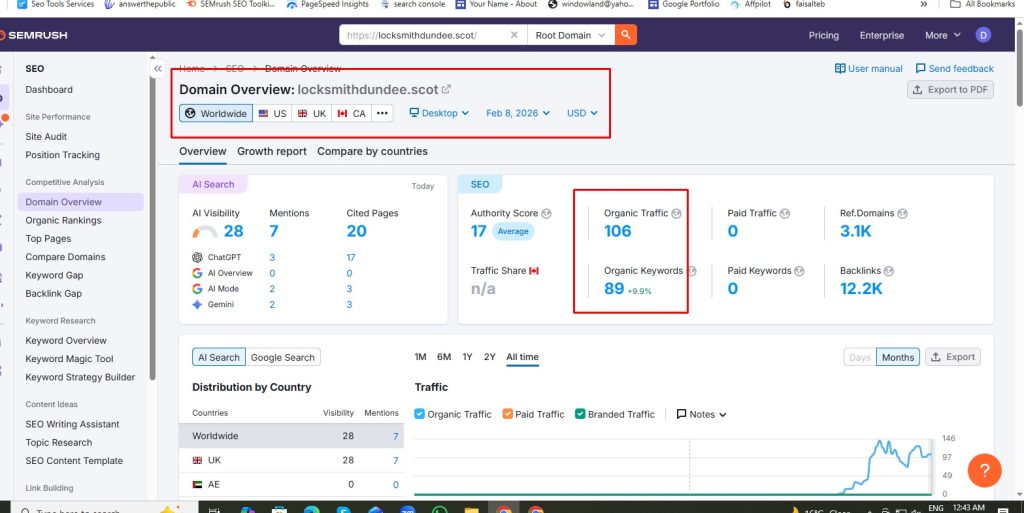
Task: Open SEO Writing Assistant in sidebar
Action: (72, 424)
